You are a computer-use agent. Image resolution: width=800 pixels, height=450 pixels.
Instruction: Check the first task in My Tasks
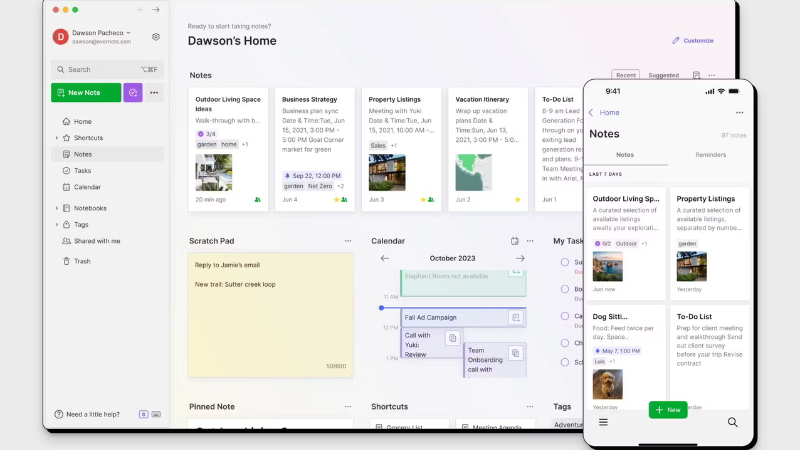tap(565, 262)
